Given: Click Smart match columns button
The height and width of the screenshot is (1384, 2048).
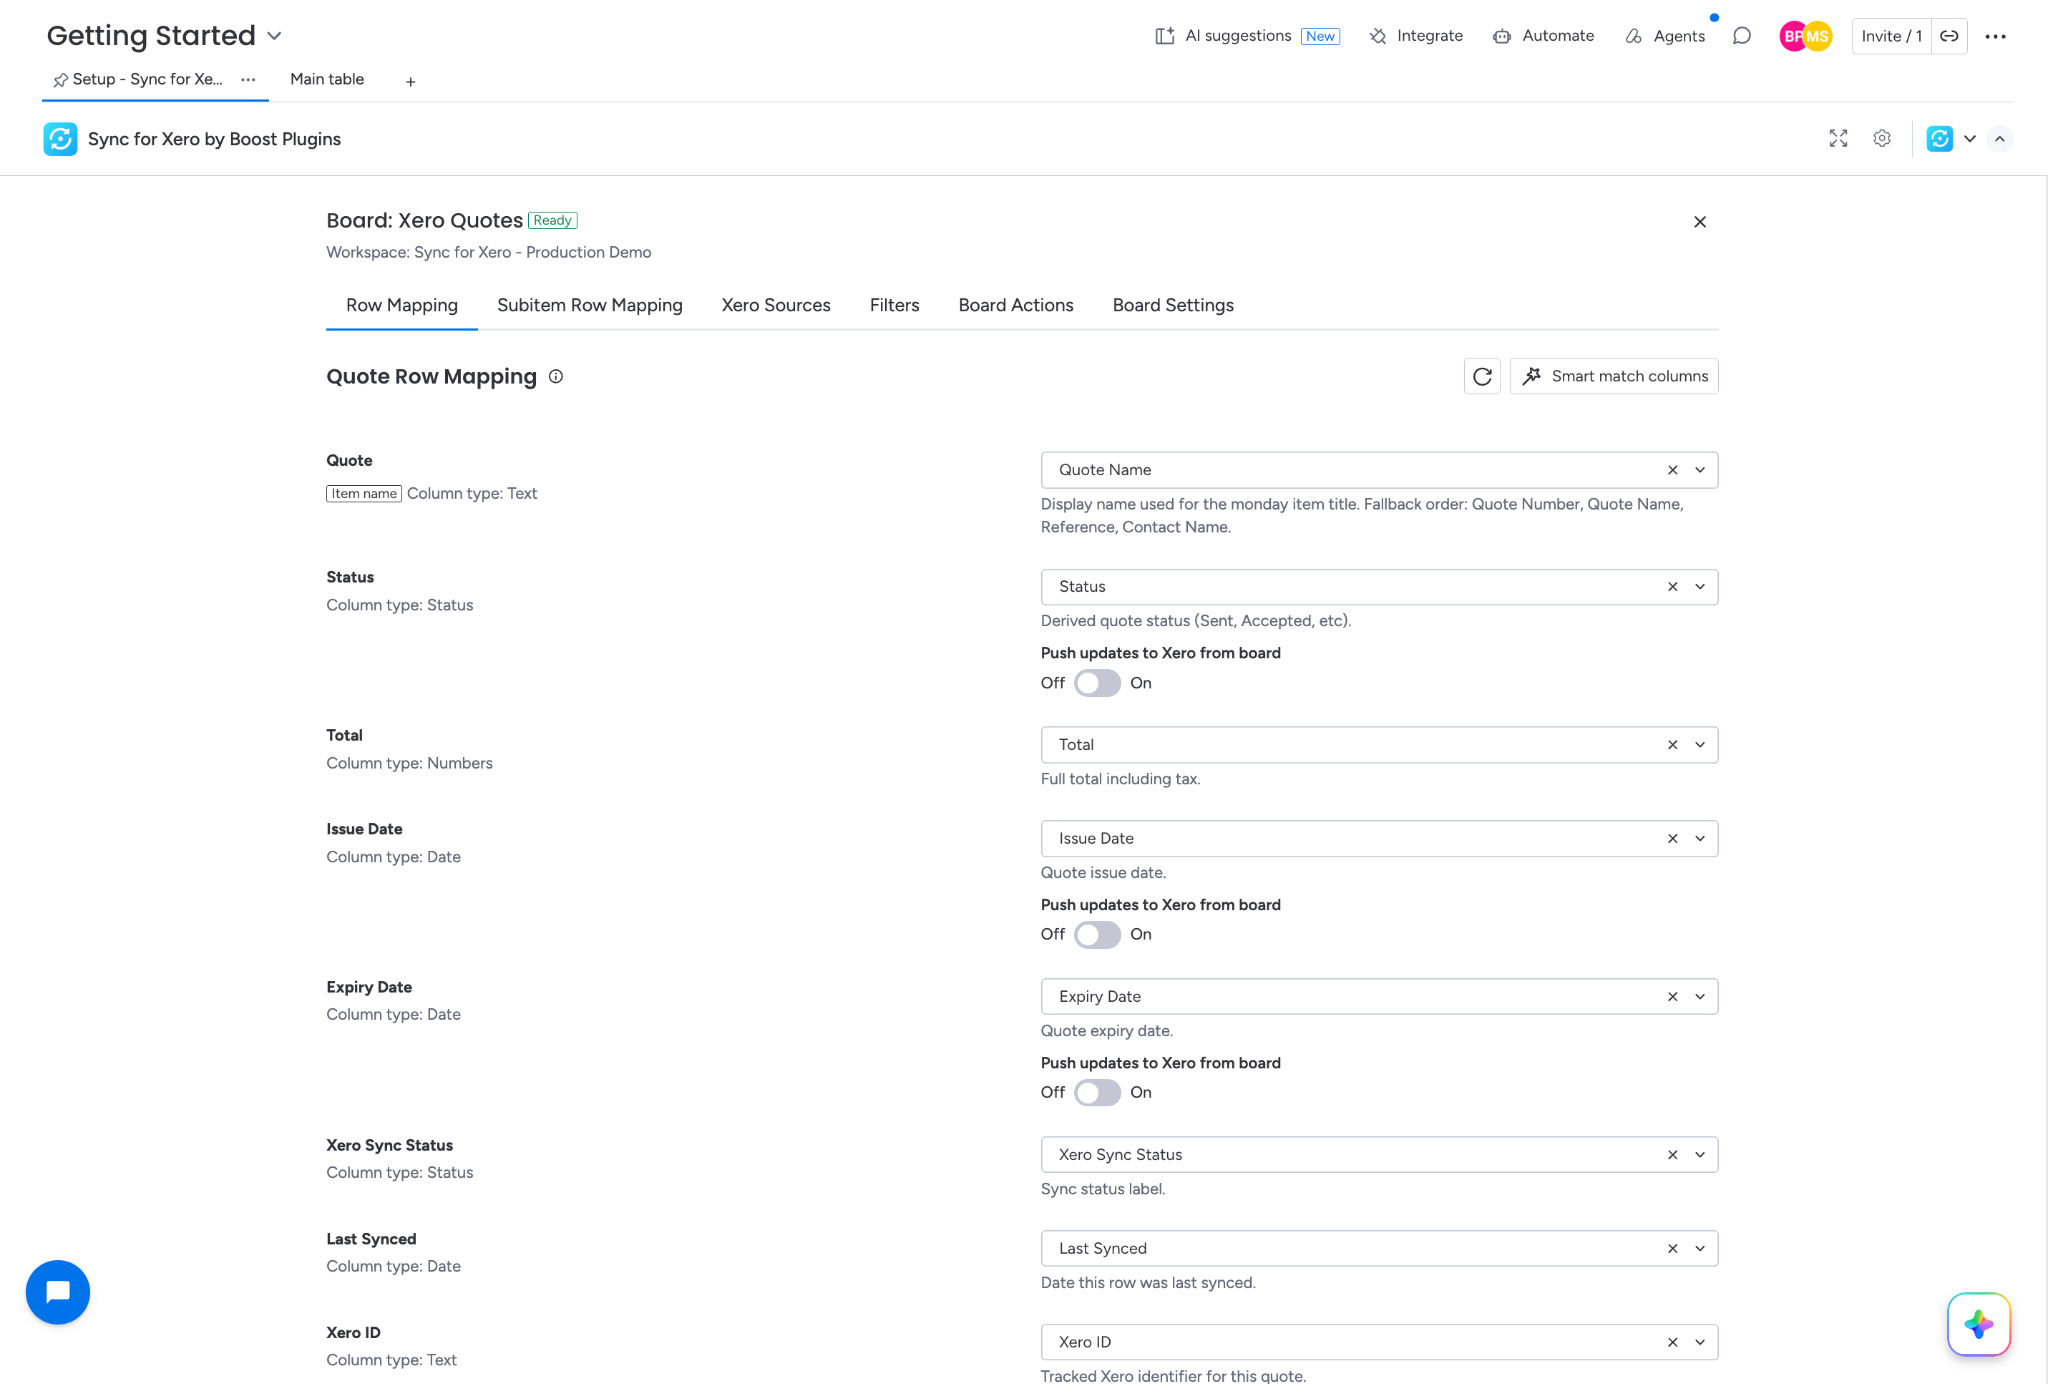Looking at the screenshot, I should (x=1614, y=376).
